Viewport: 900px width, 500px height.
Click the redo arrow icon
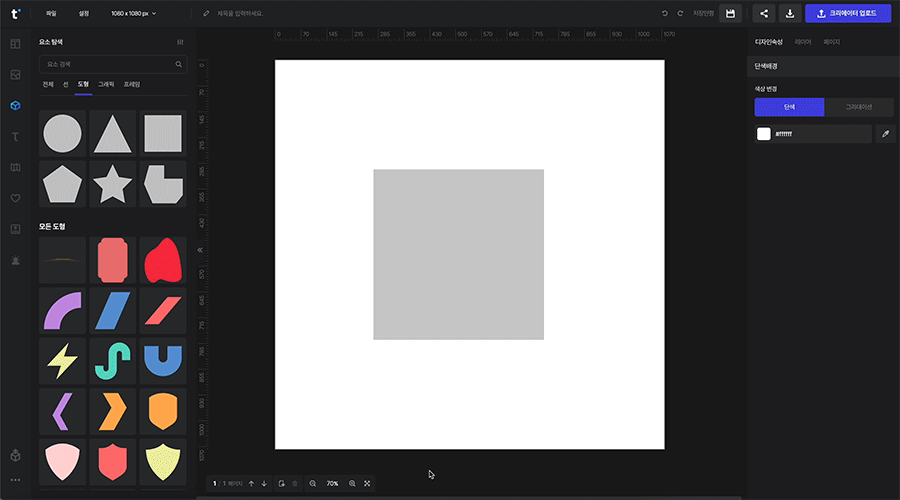tap(680, 14)
